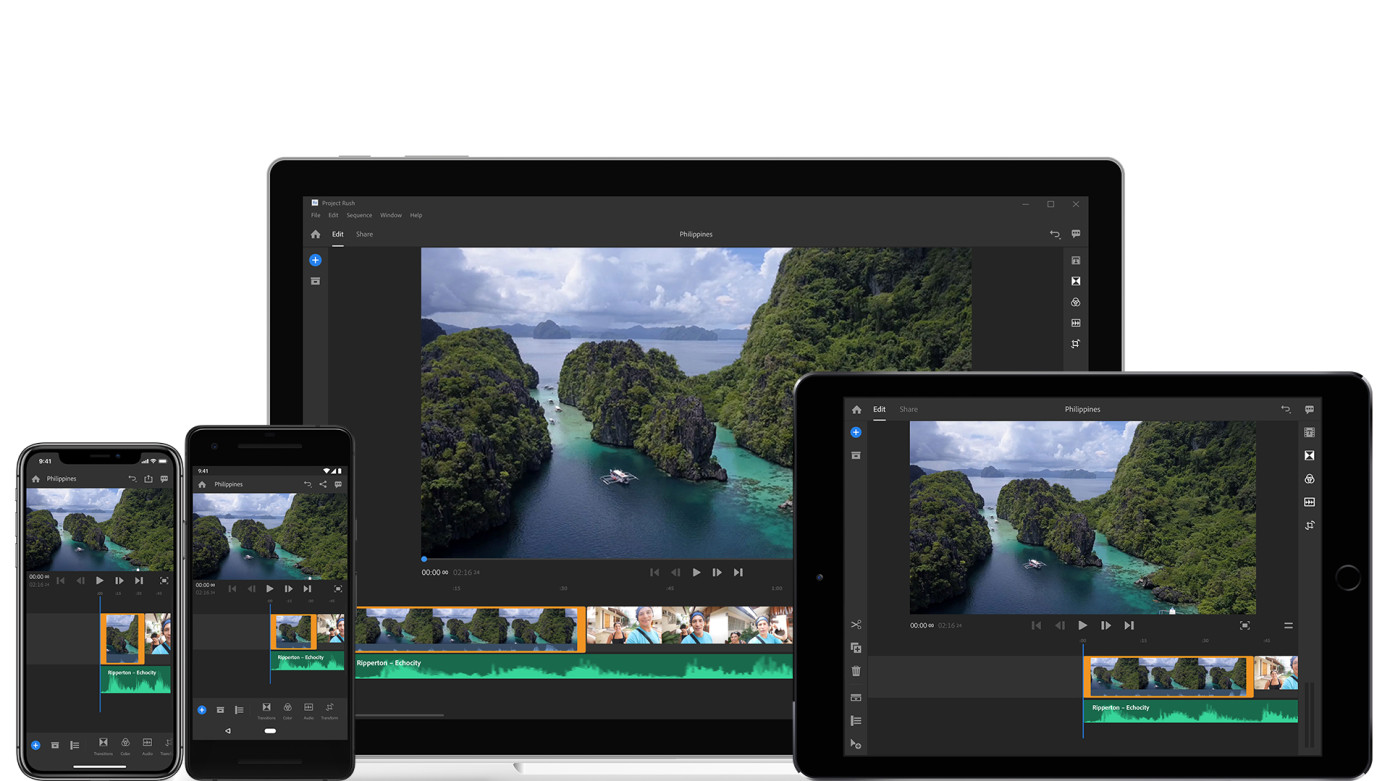Select the Crop tool icon below the Audio icon

1075,343
